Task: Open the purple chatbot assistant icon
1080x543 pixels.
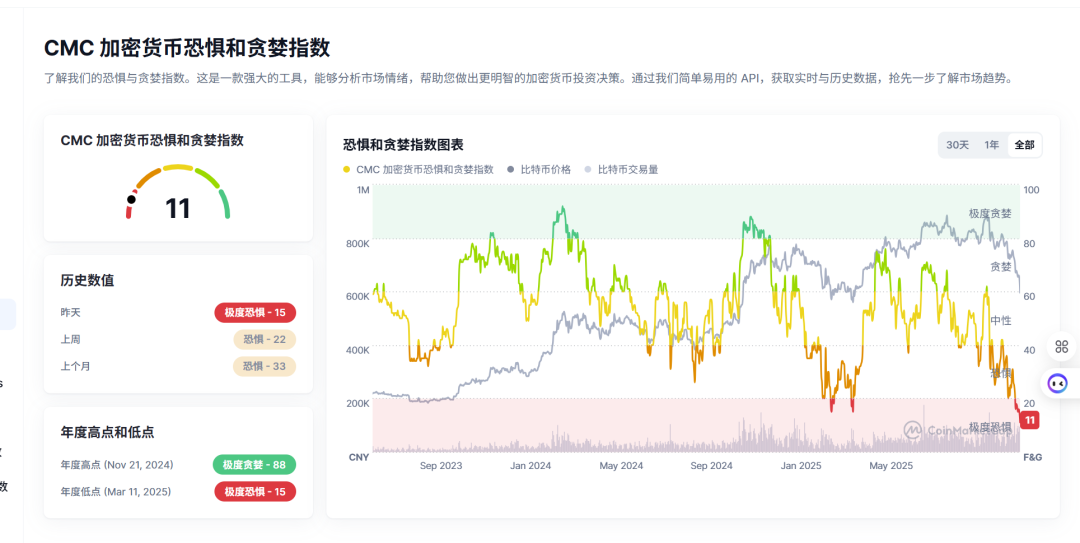Action: [x=1058, y=383]
